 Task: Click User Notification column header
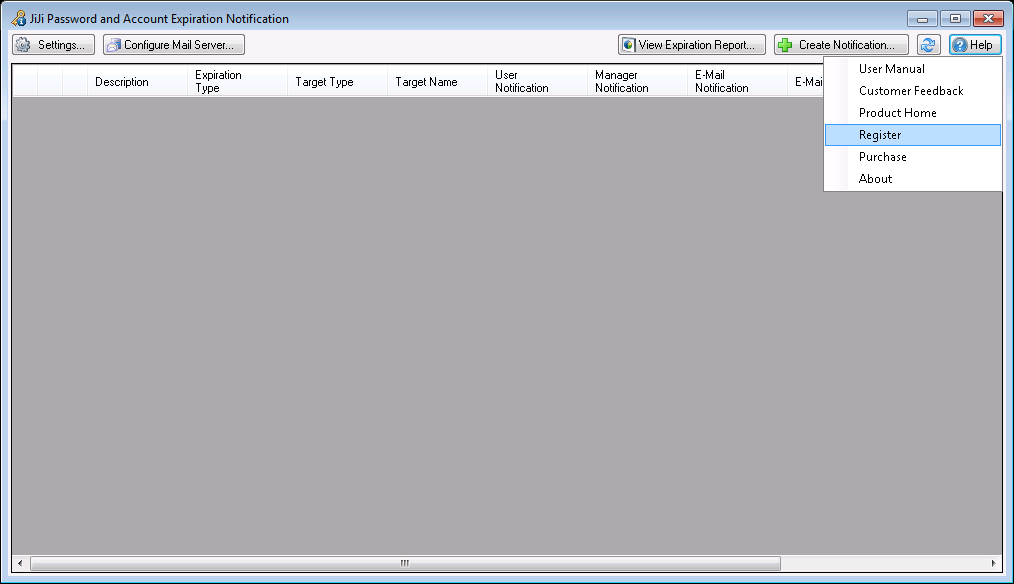point(537,81)
